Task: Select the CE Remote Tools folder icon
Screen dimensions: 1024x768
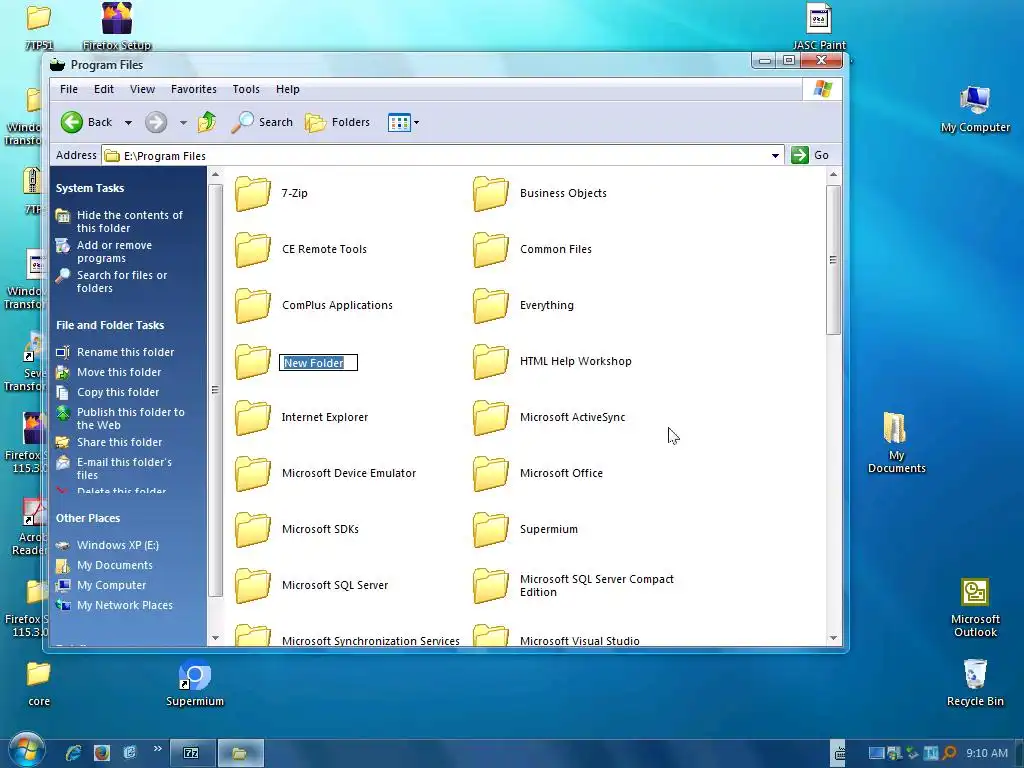Action: coord(253,249)
